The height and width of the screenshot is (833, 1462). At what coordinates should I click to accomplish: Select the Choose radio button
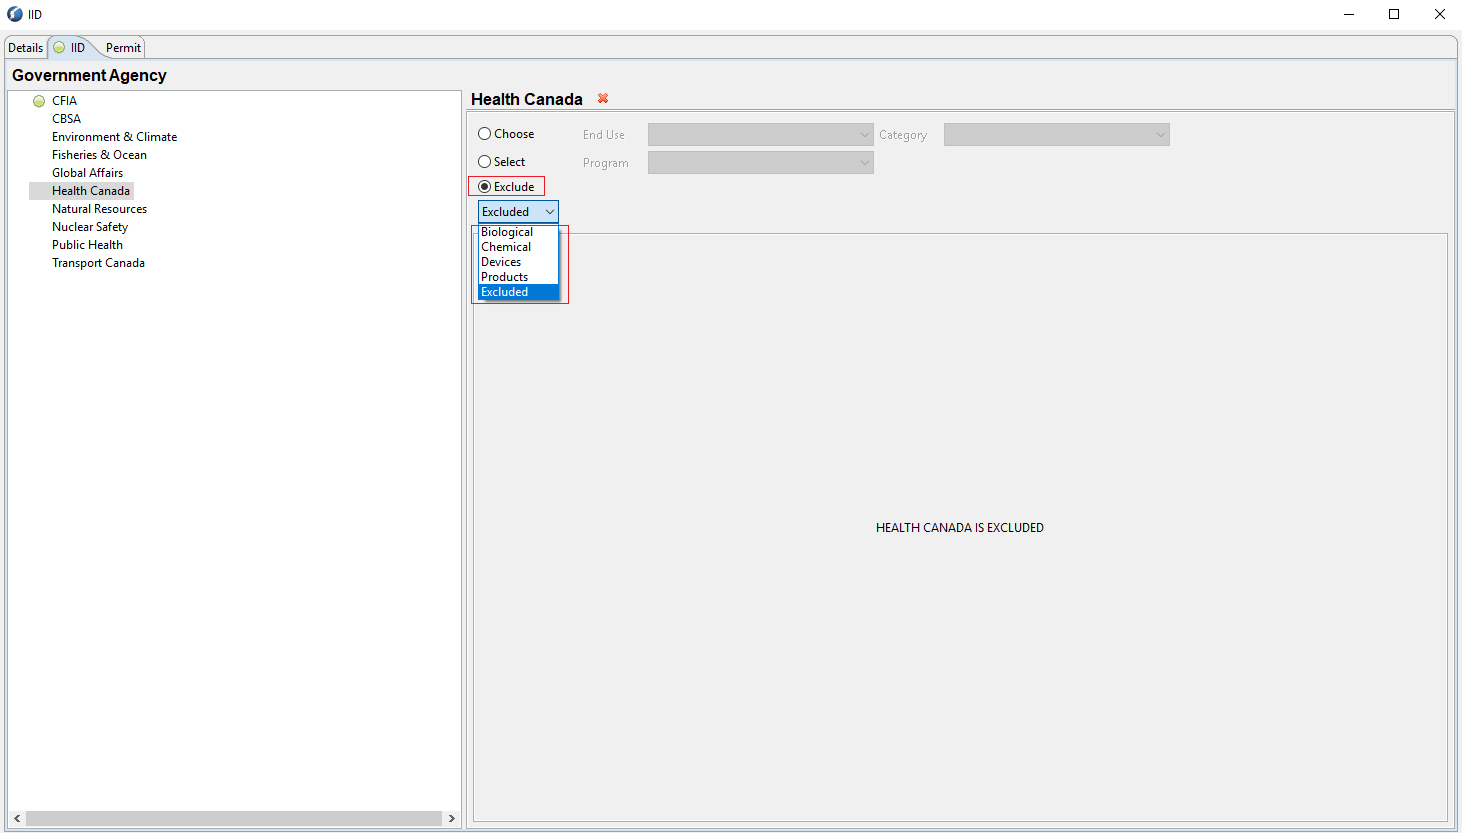(x=485, y=134)
